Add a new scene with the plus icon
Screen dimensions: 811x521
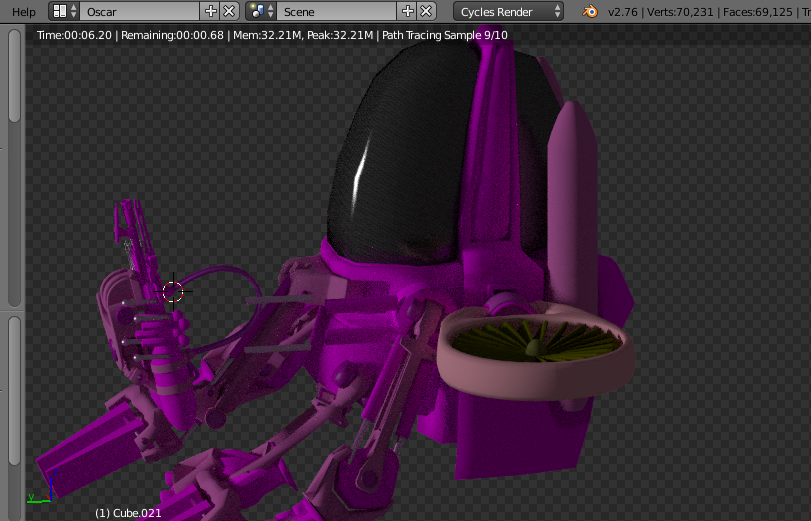pos(407,12)
